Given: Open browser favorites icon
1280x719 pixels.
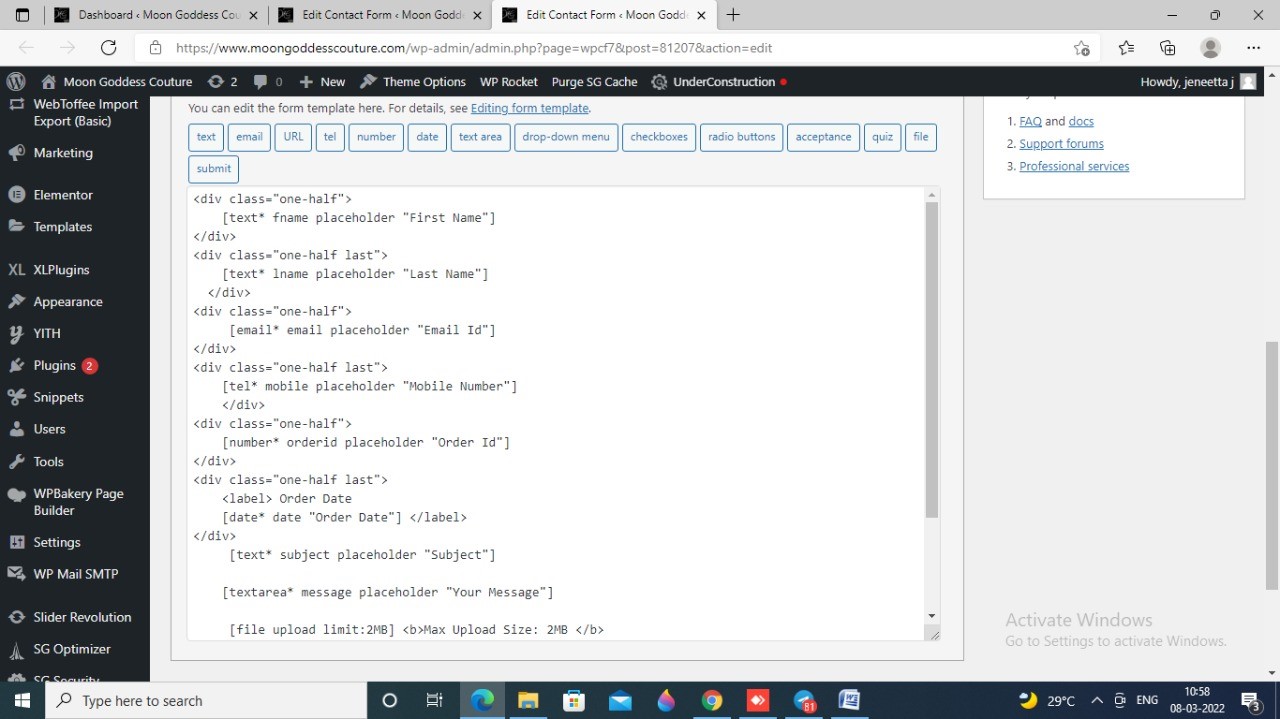Looking at the screenshot, I should pyautogui.click(x=1126, y=48).
